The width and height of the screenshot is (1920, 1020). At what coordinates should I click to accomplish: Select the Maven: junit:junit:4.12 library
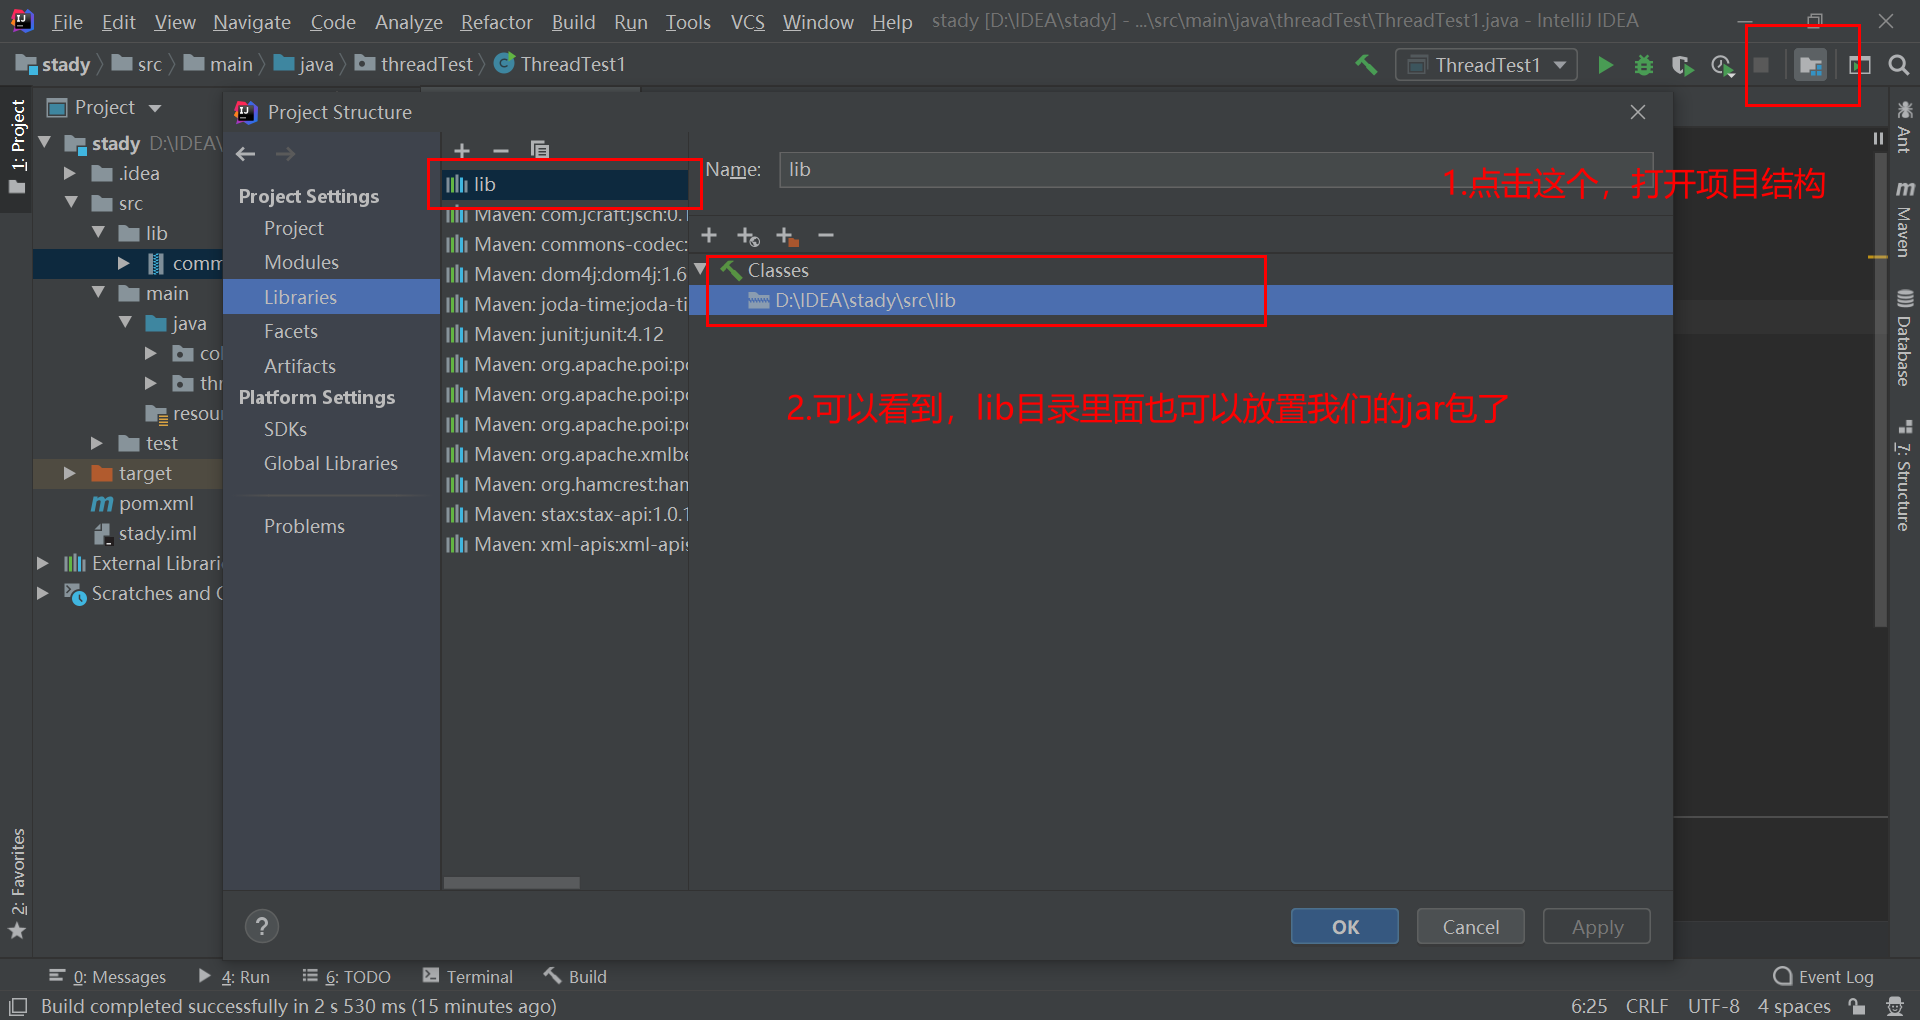(565, 334)
